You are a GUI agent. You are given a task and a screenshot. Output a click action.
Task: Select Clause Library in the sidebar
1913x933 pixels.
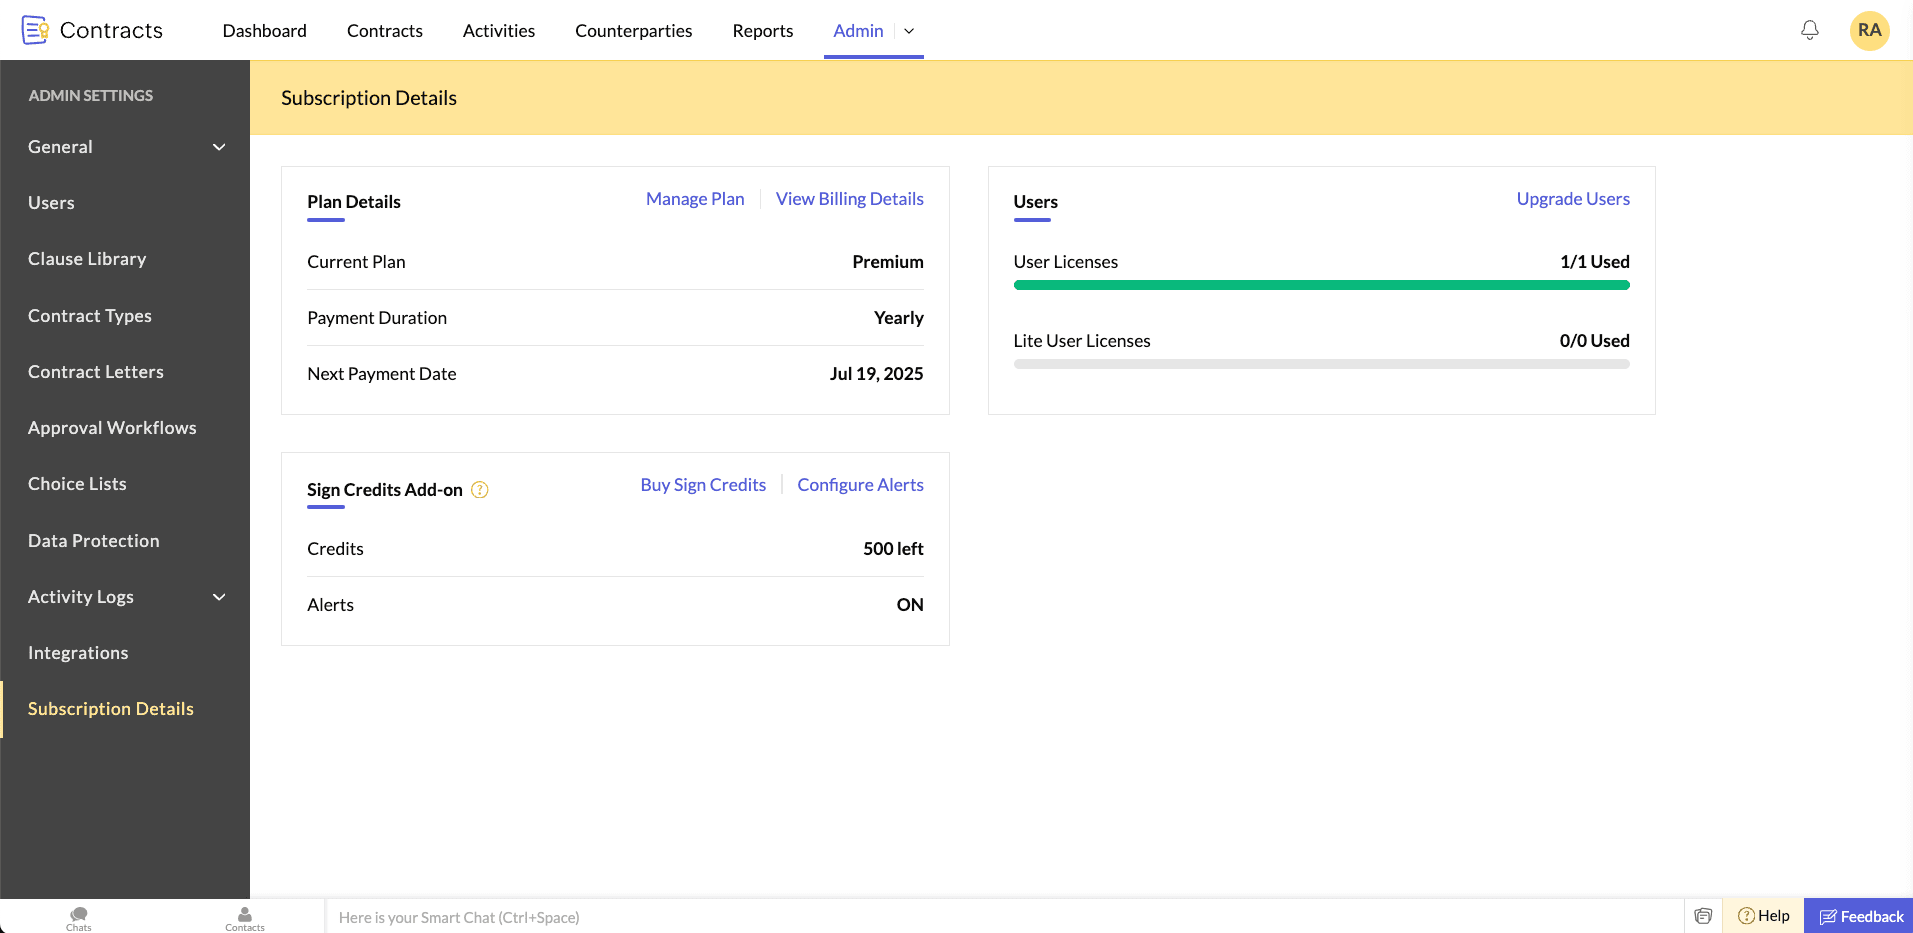pyautogui.click(x=87, y=259)
